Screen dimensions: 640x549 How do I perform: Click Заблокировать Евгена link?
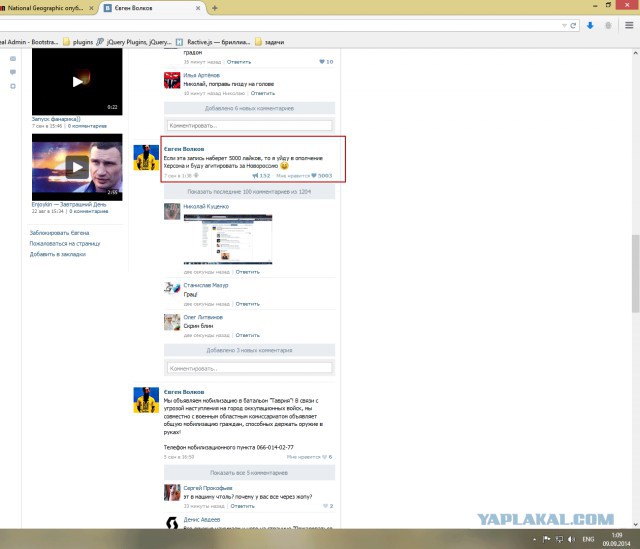click(66, 232)
